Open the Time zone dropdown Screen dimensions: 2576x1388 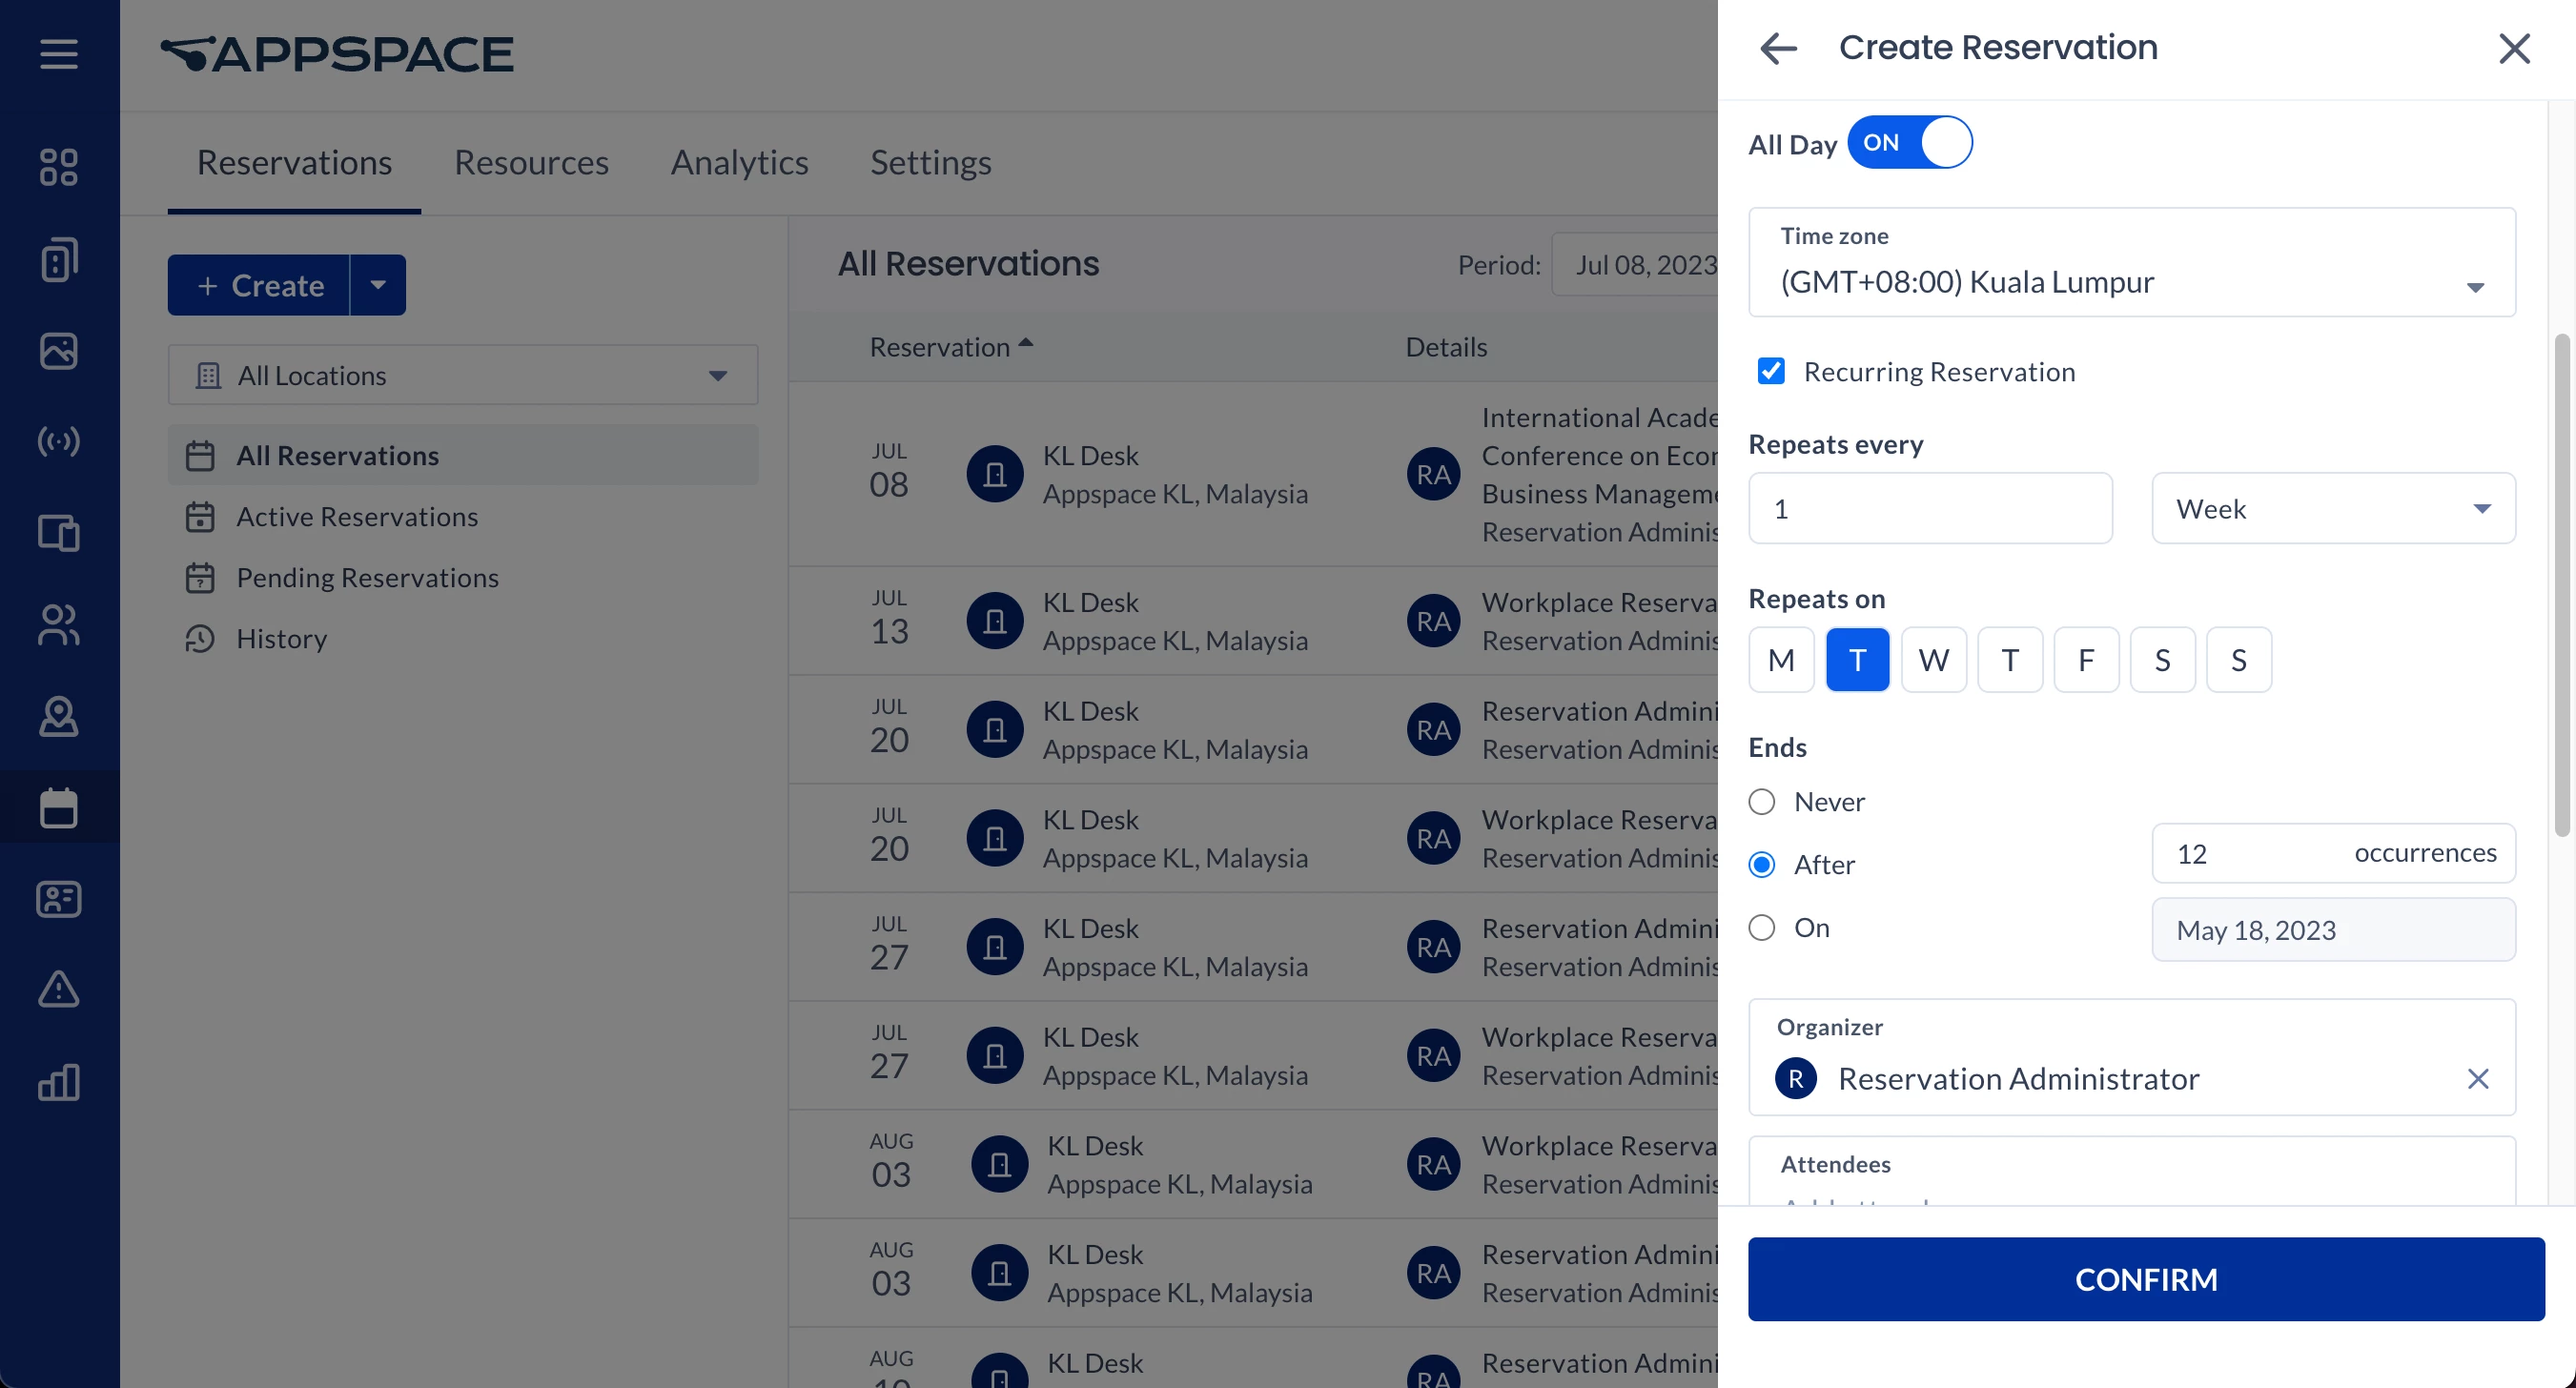coord(2131,263)
